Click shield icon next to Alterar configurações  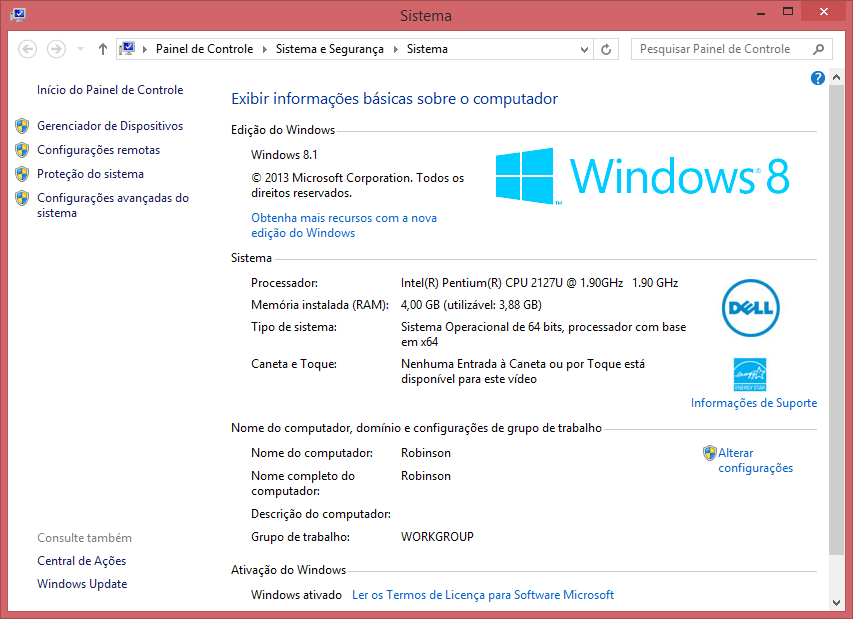[x=709, y=453]
